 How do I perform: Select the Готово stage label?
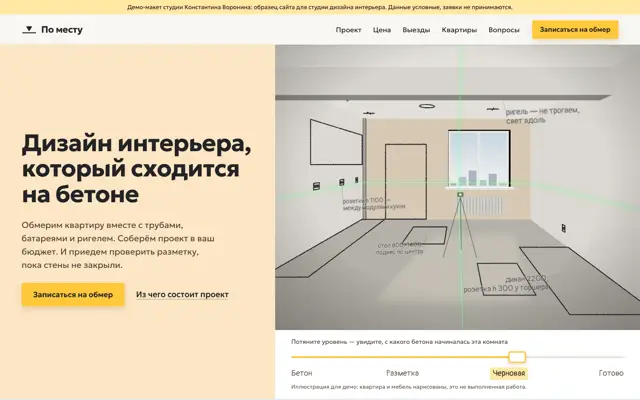tap(611, 373)
